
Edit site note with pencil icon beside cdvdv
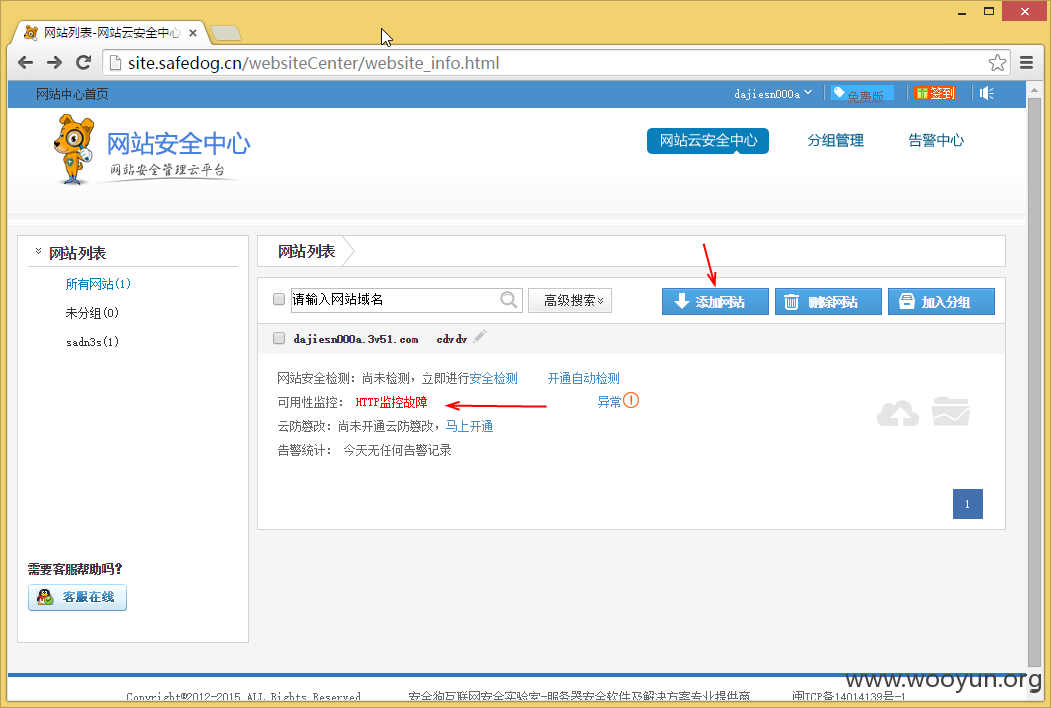click(479, 337)
